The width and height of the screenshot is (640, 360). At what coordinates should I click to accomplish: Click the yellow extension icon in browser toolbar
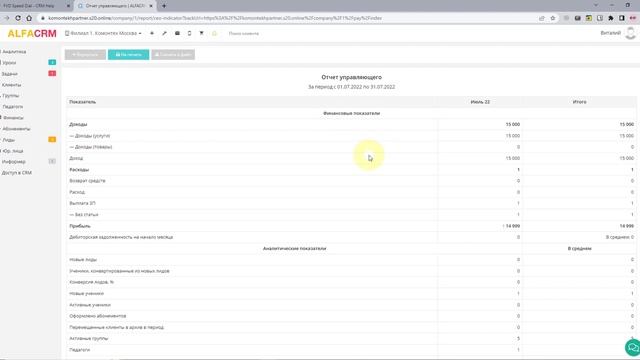pos(589,18)
